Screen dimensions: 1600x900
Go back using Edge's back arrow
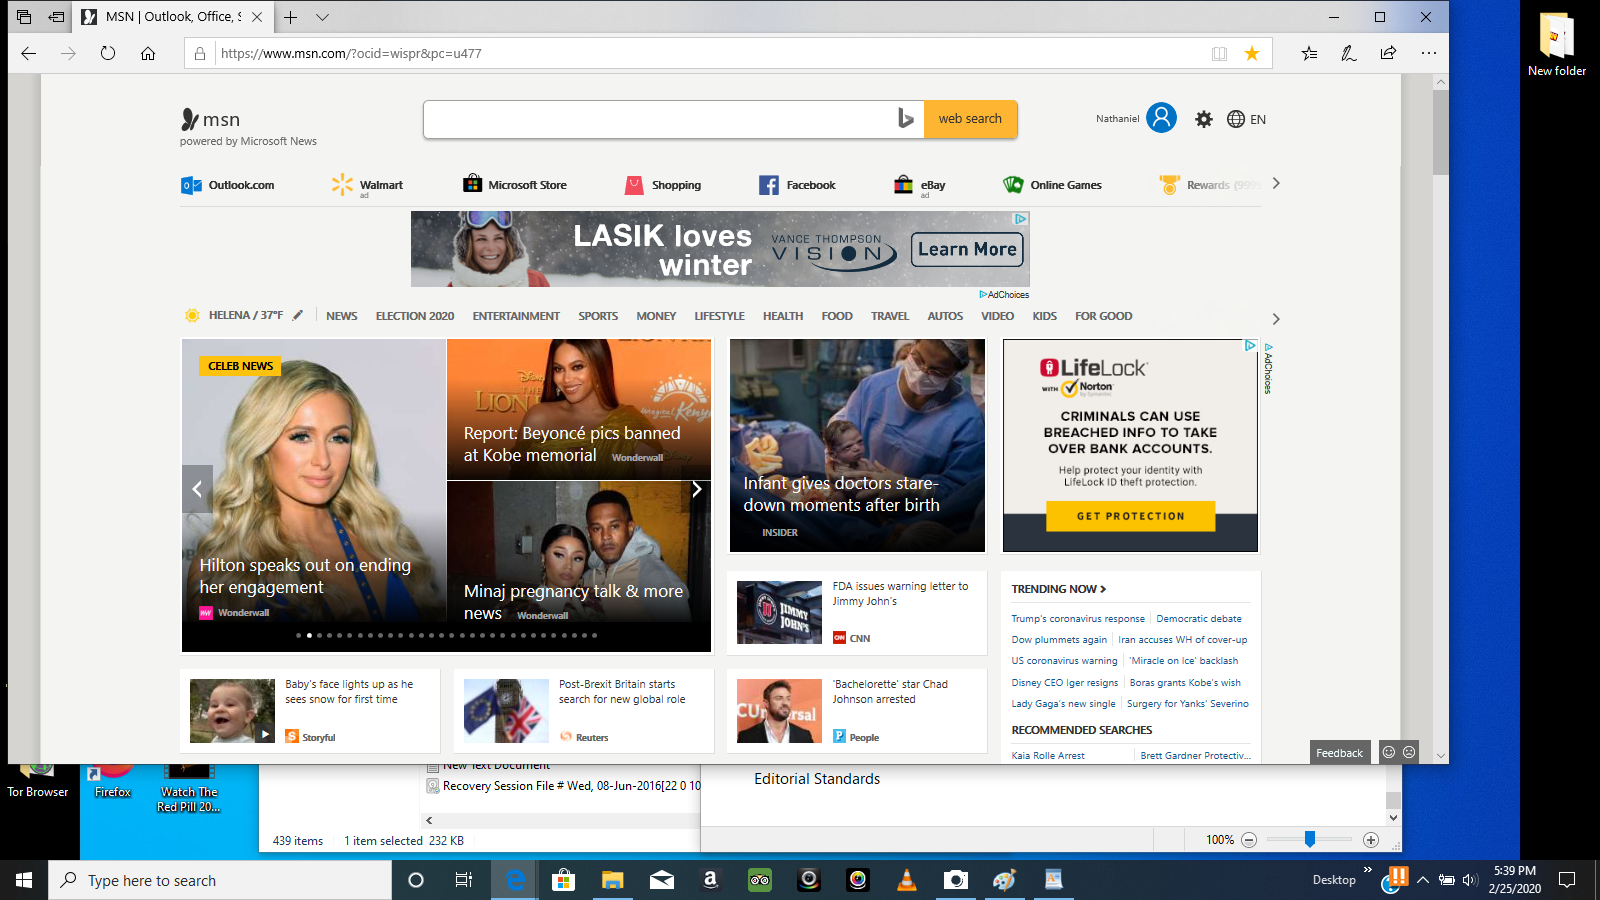point(29,54)
